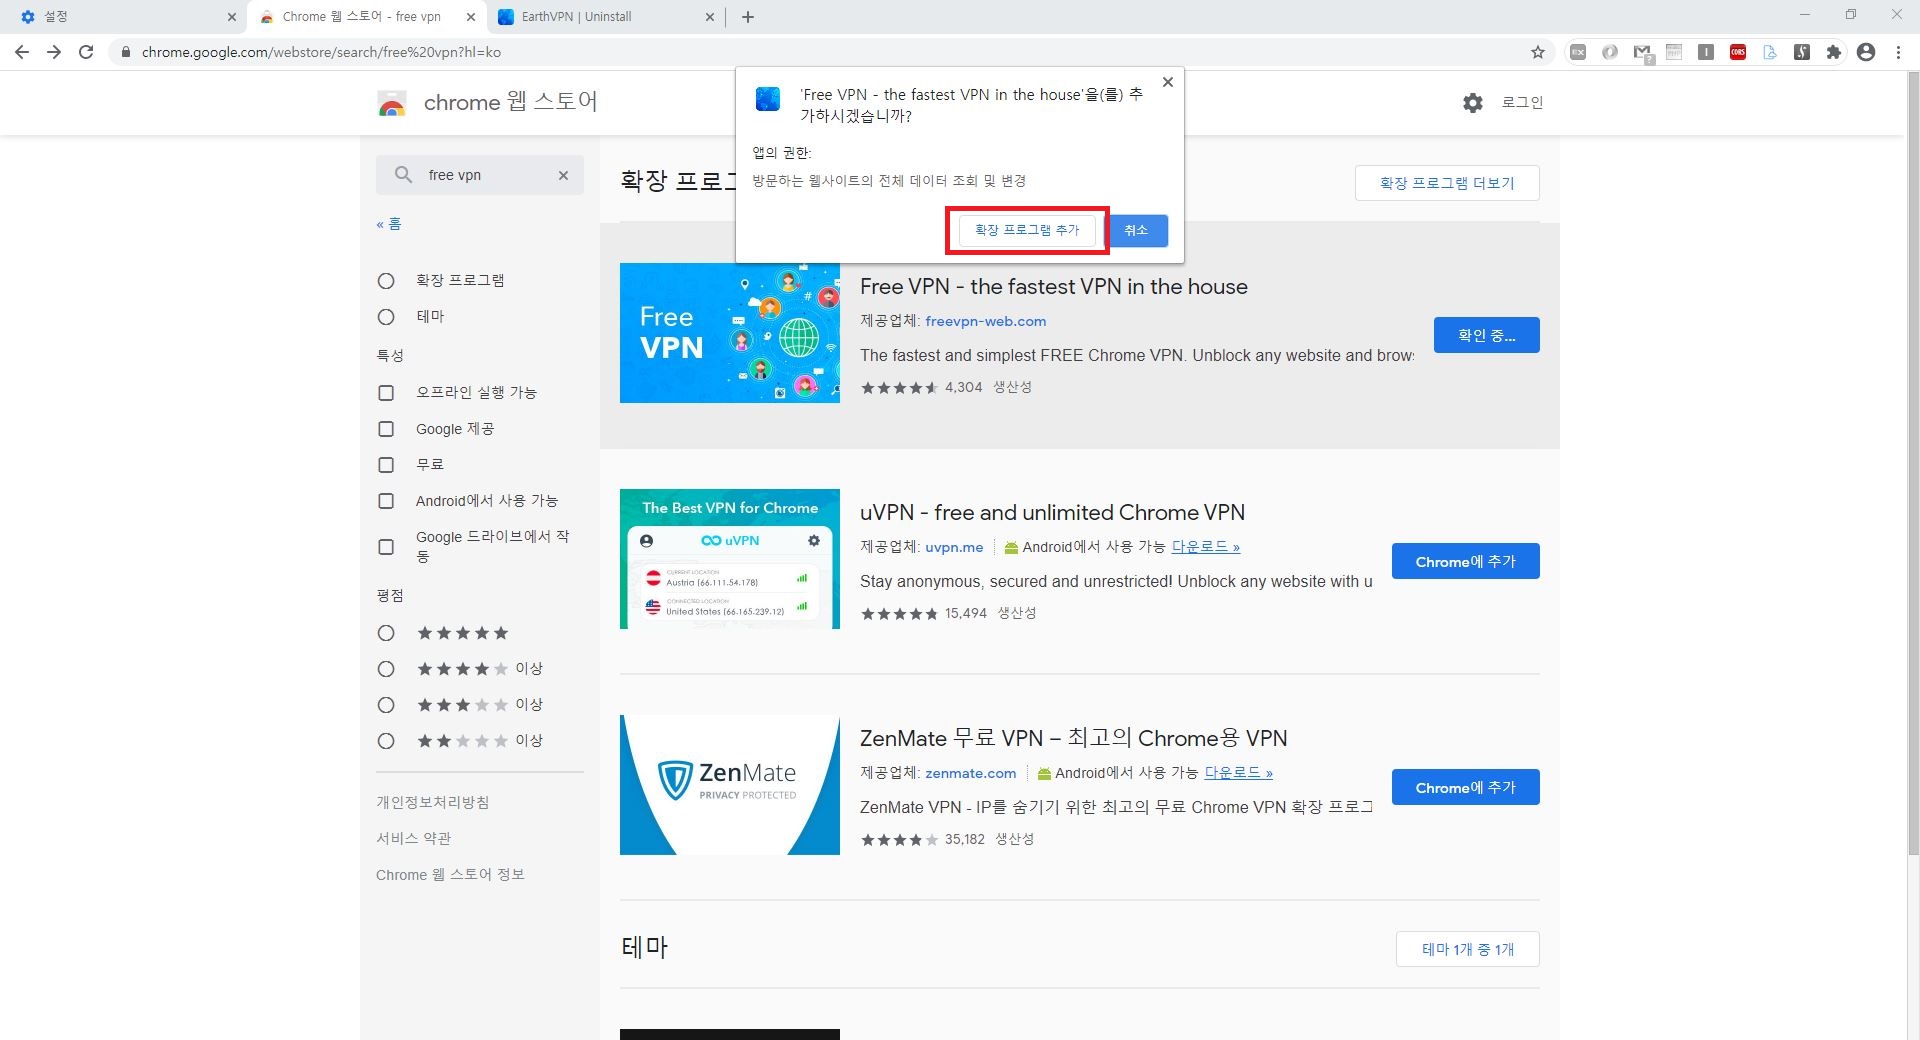This screenshot has width=1920, height=1040.
Task: Open the uvpn.me provider link
Action: click(x=954, y=547)
